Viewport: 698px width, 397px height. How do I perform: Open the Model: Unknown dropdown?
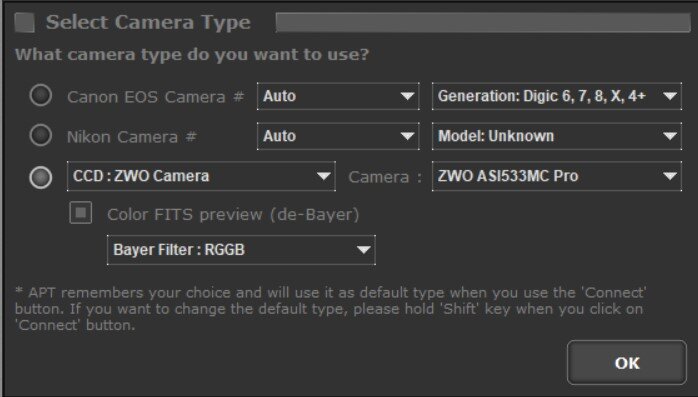tap(556, 136)
